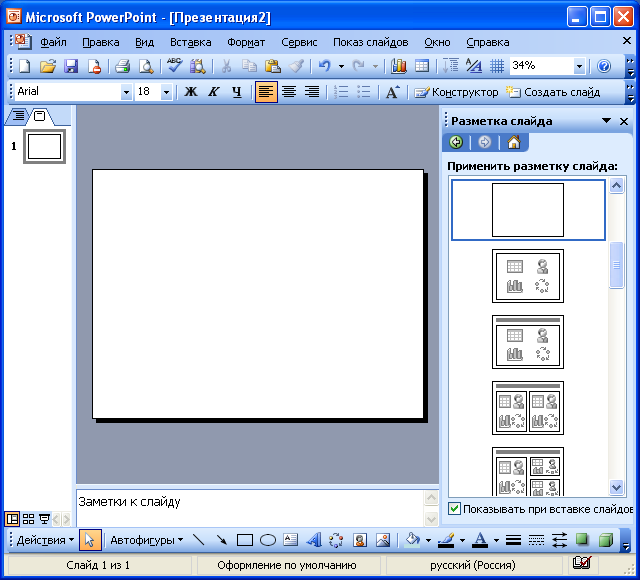Cut the selection with scissors icon
The image size is (640, 580).
(x=226, y=66)
